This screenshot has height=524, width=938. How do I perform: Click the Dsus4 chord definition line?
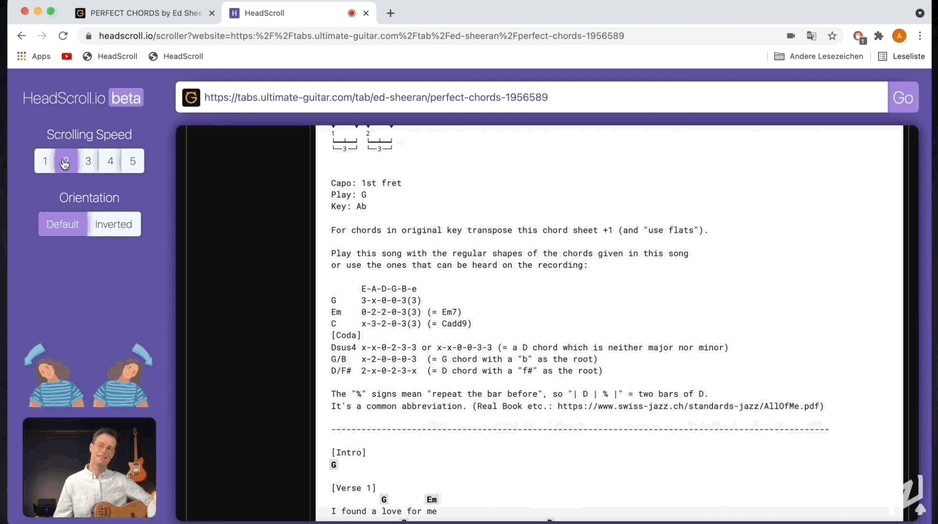click(x=529, y=348)
